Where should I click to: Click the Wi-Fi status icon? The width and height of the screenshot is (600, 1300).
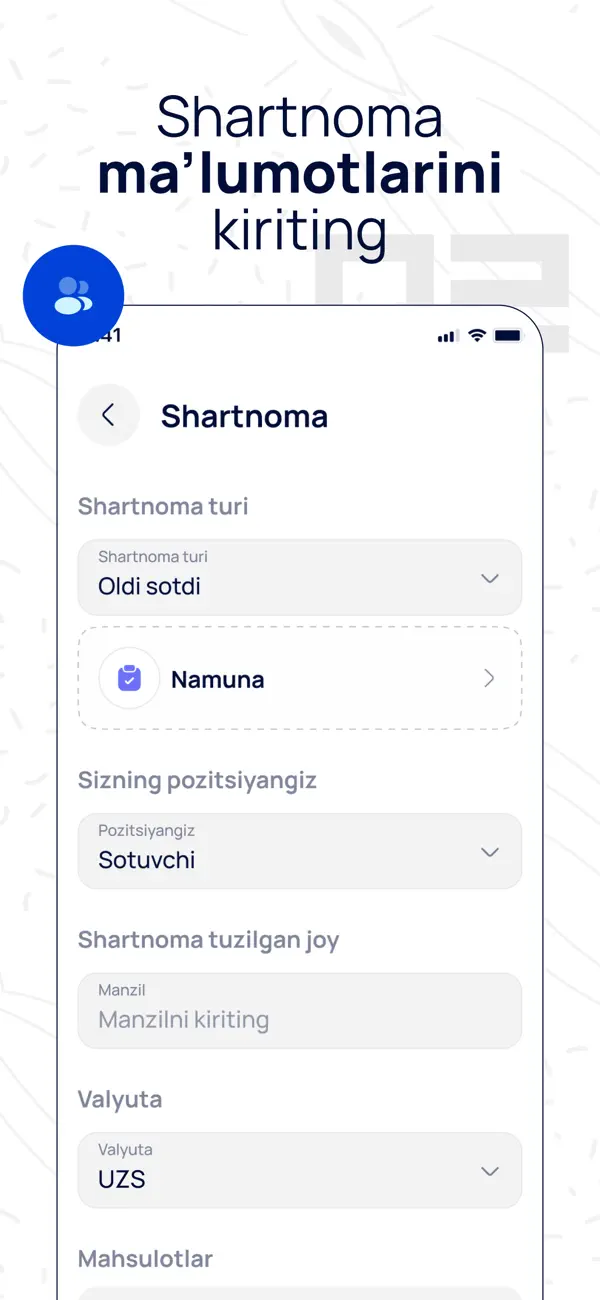tap(477, 336)
